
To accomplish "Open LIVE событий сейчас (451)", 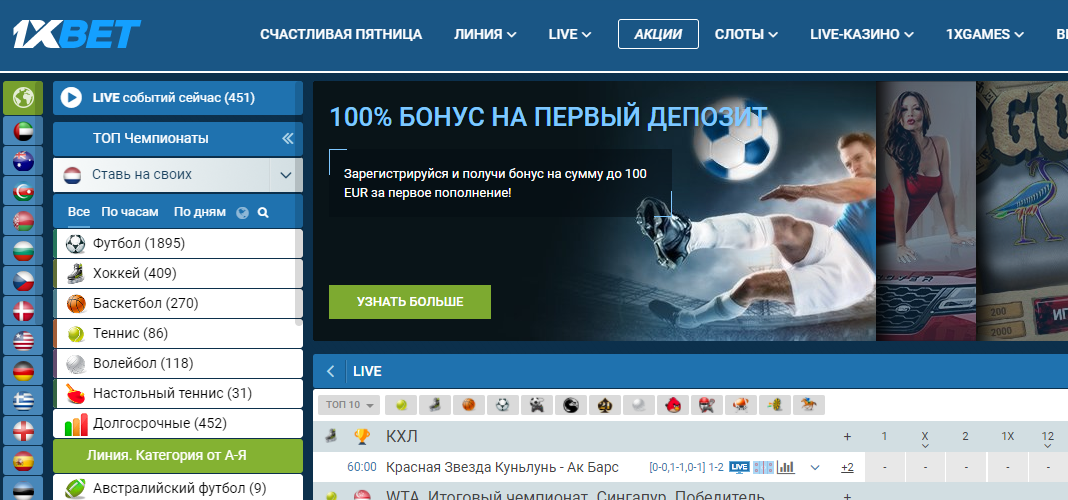I will (178, 98).
